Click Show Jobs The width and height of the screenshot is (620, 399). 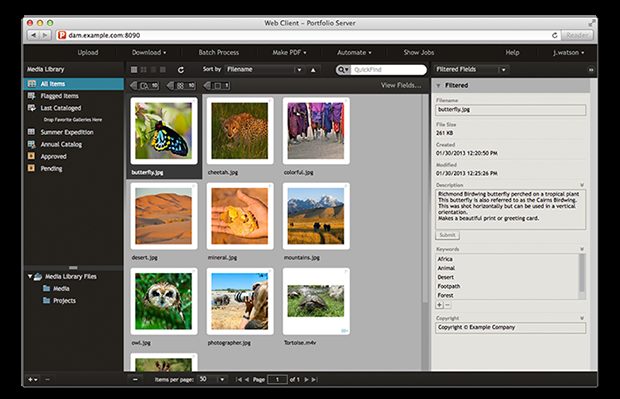coord(419,53)
